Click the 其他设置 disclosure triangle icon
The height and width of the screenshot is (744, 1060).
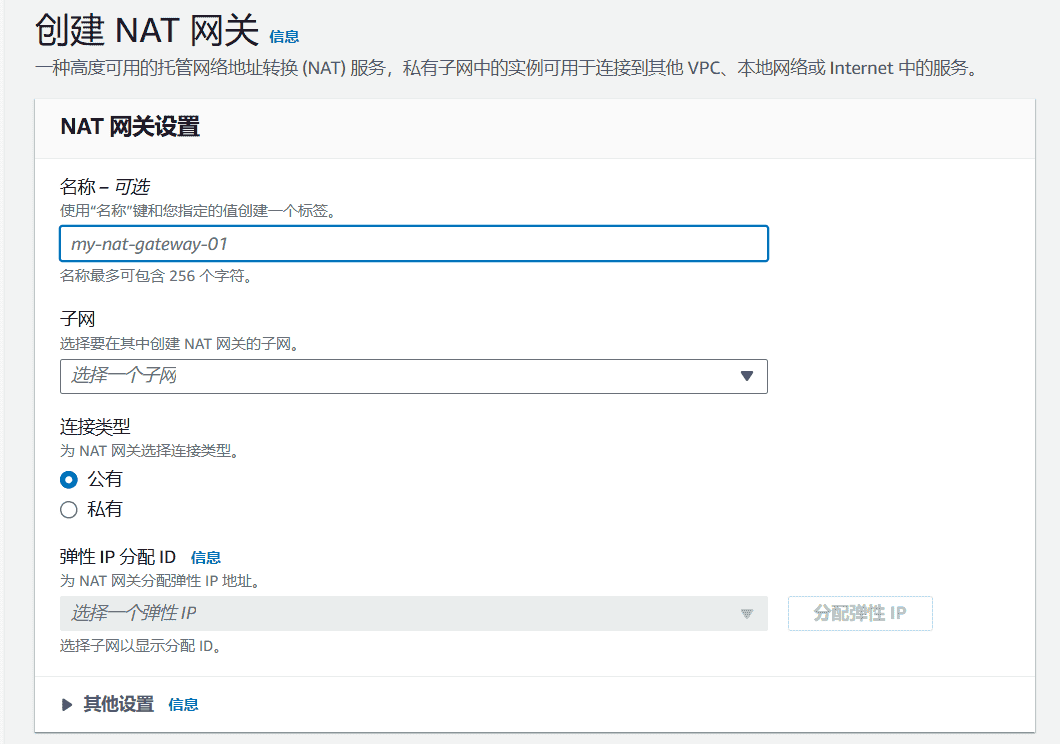[67, 704]
